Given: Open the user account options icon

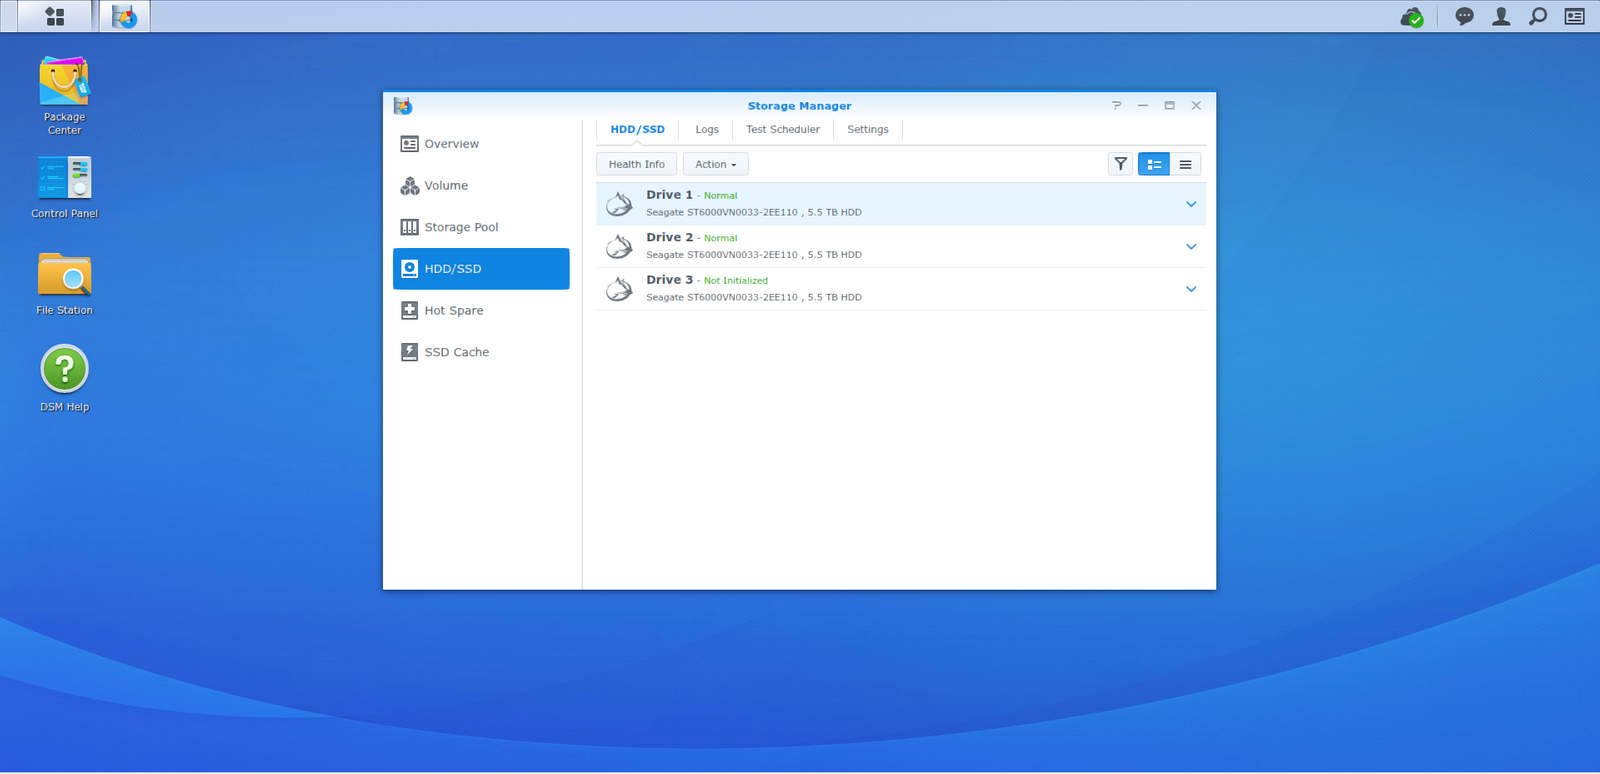Looking at the screenshot, I should click(x=1501, y=16).
